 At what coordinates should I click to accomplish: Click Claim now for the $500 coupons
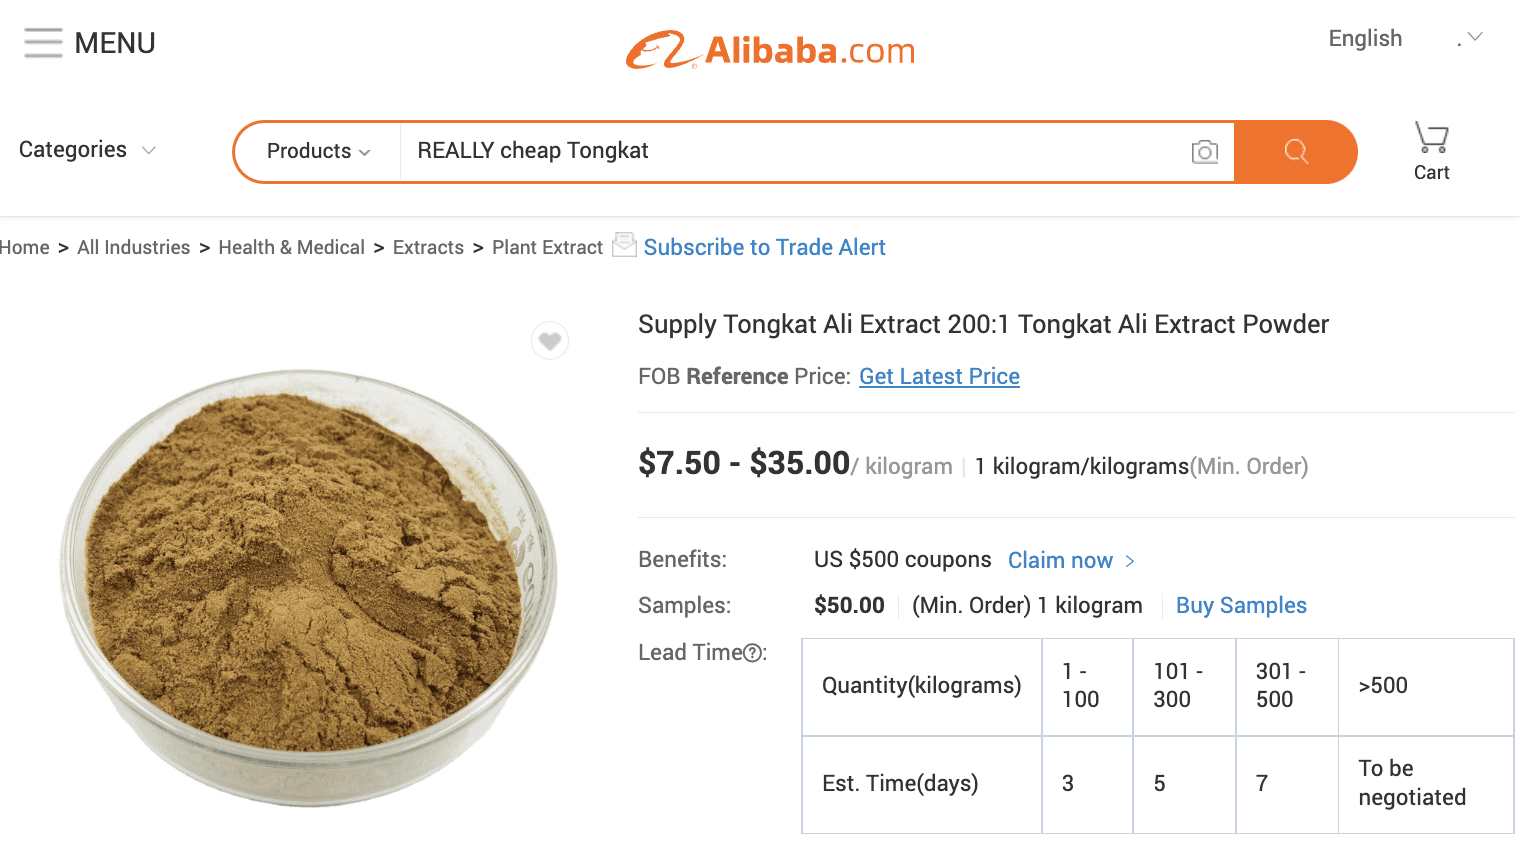(x=1061, y=560)
